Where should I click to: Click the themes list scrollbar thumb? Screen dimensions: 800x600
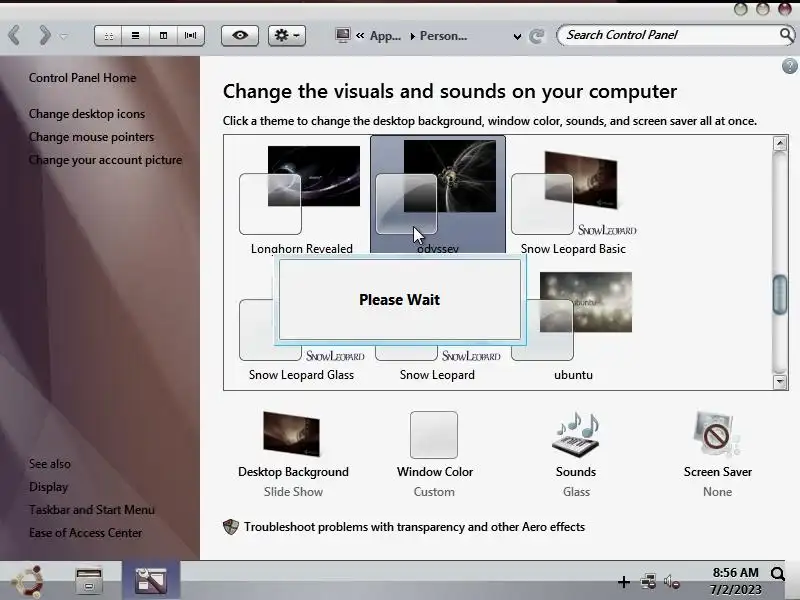click(780, 294)
